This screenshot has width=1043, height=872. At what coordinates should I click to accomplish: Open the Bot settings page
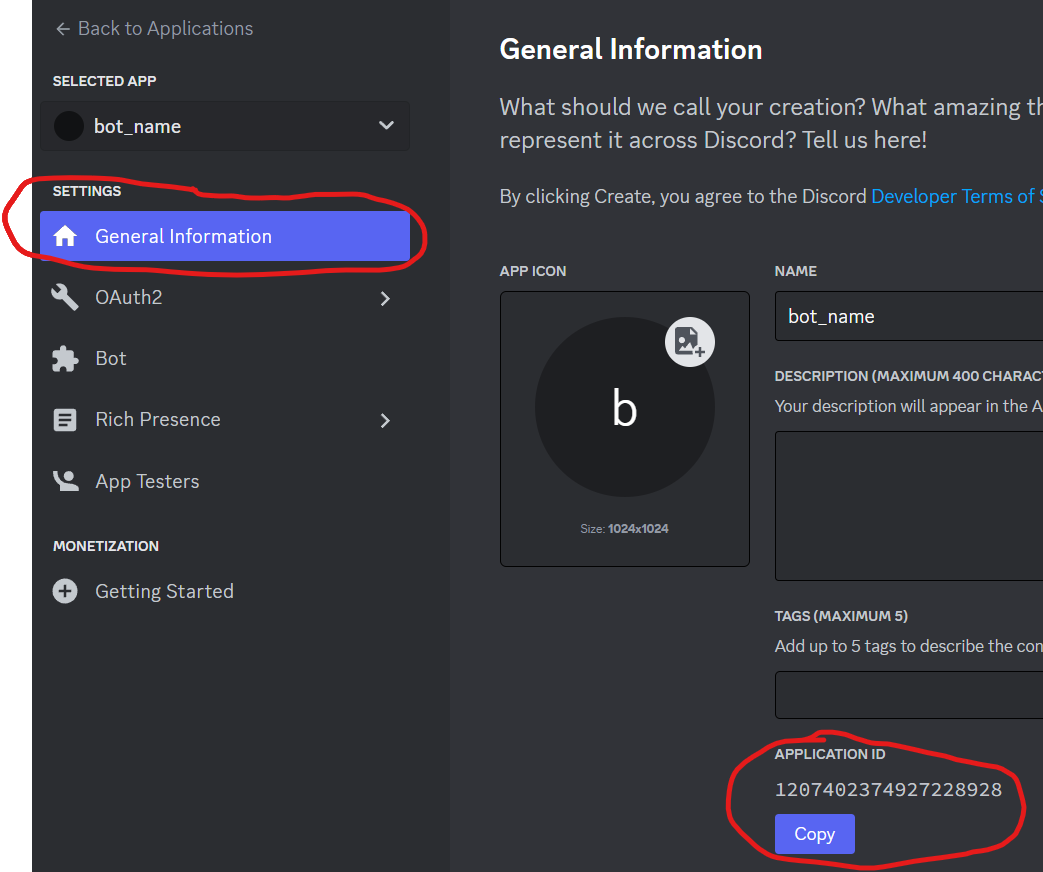coord(225,359)
